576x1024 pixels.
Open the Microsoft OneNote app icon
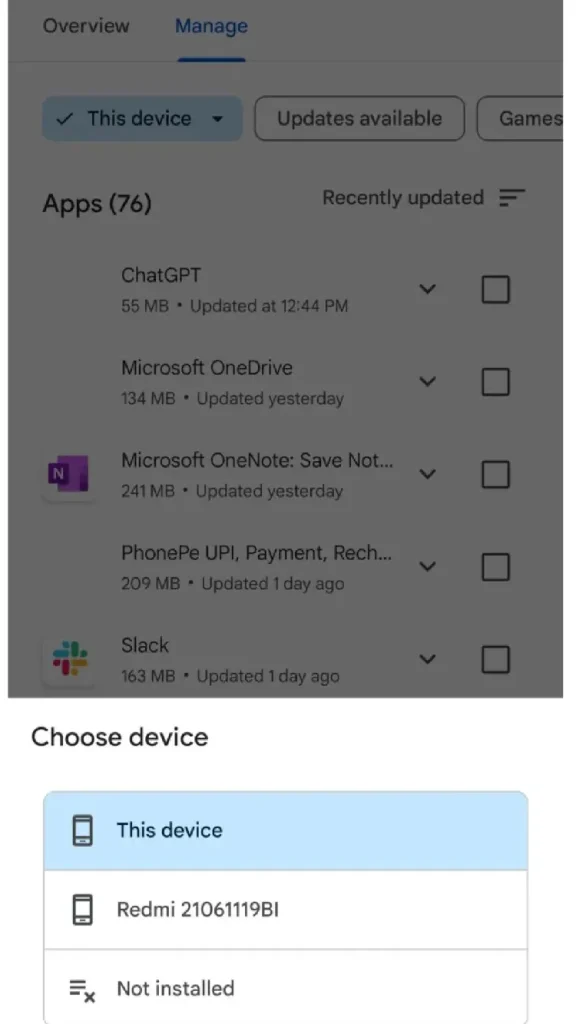pyautogui.click(x=69, y=475)
